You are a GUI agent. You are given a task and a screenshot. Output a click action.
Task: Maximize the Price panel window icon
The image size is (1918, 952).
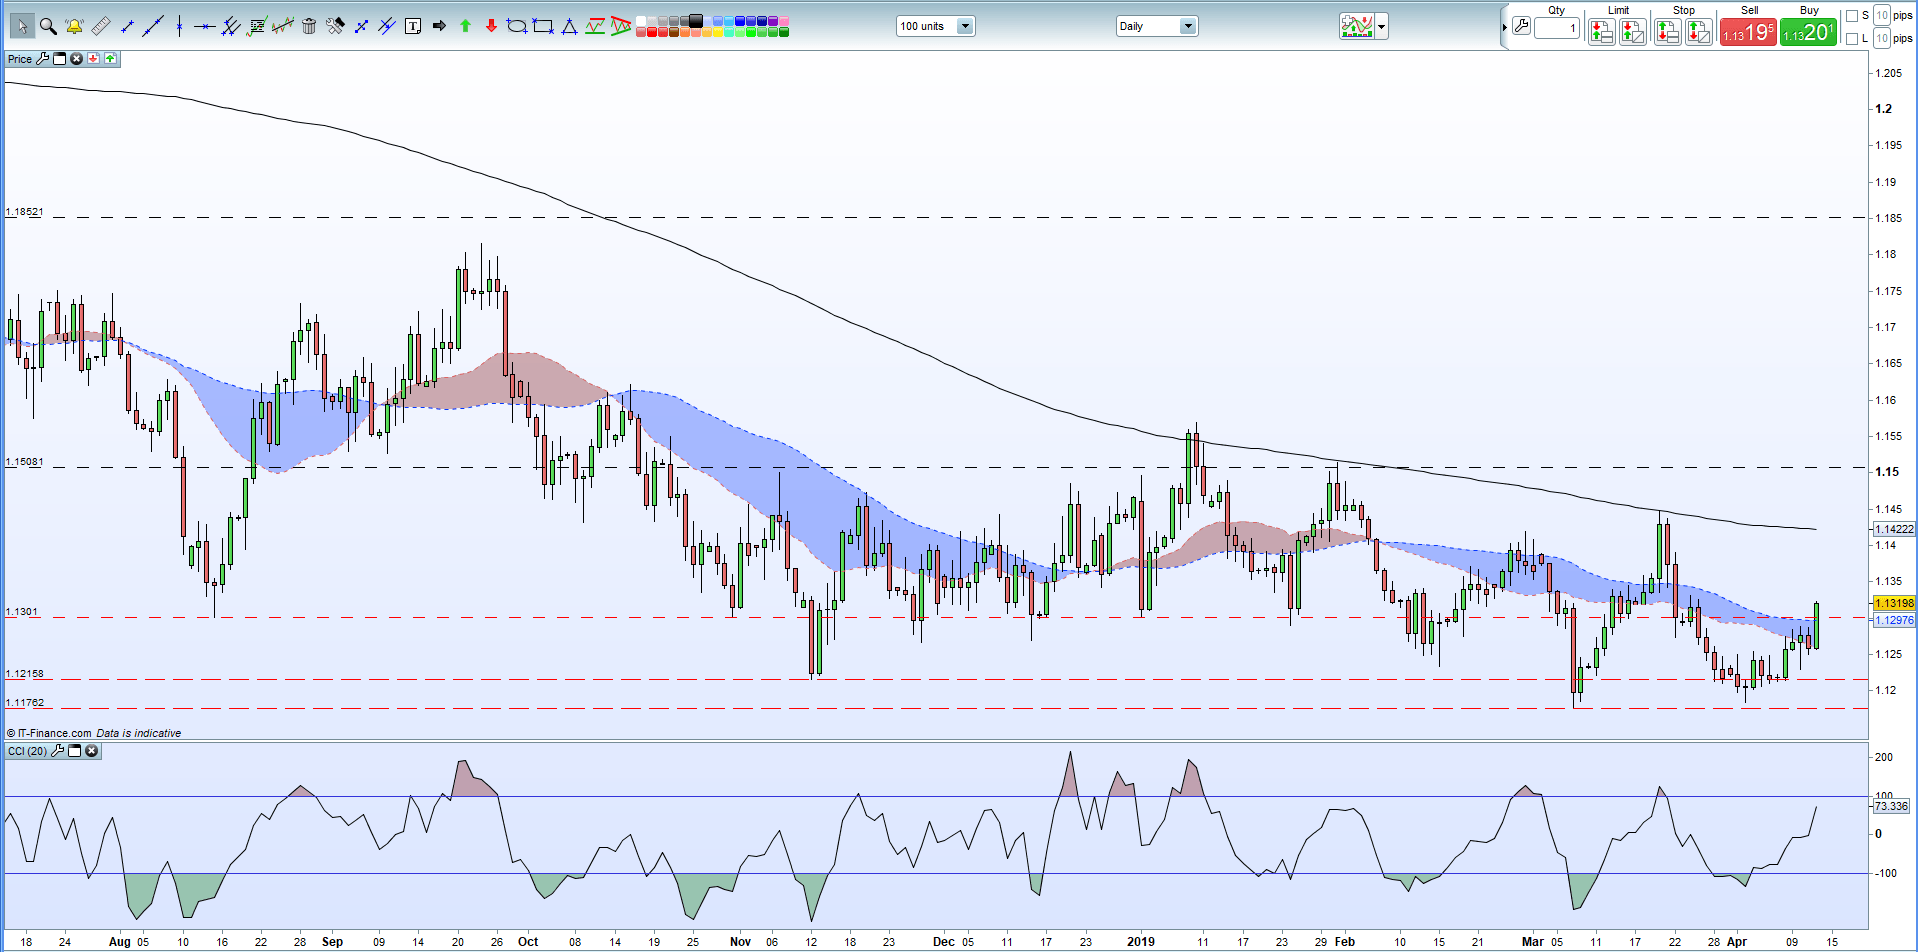coord(59,59)
